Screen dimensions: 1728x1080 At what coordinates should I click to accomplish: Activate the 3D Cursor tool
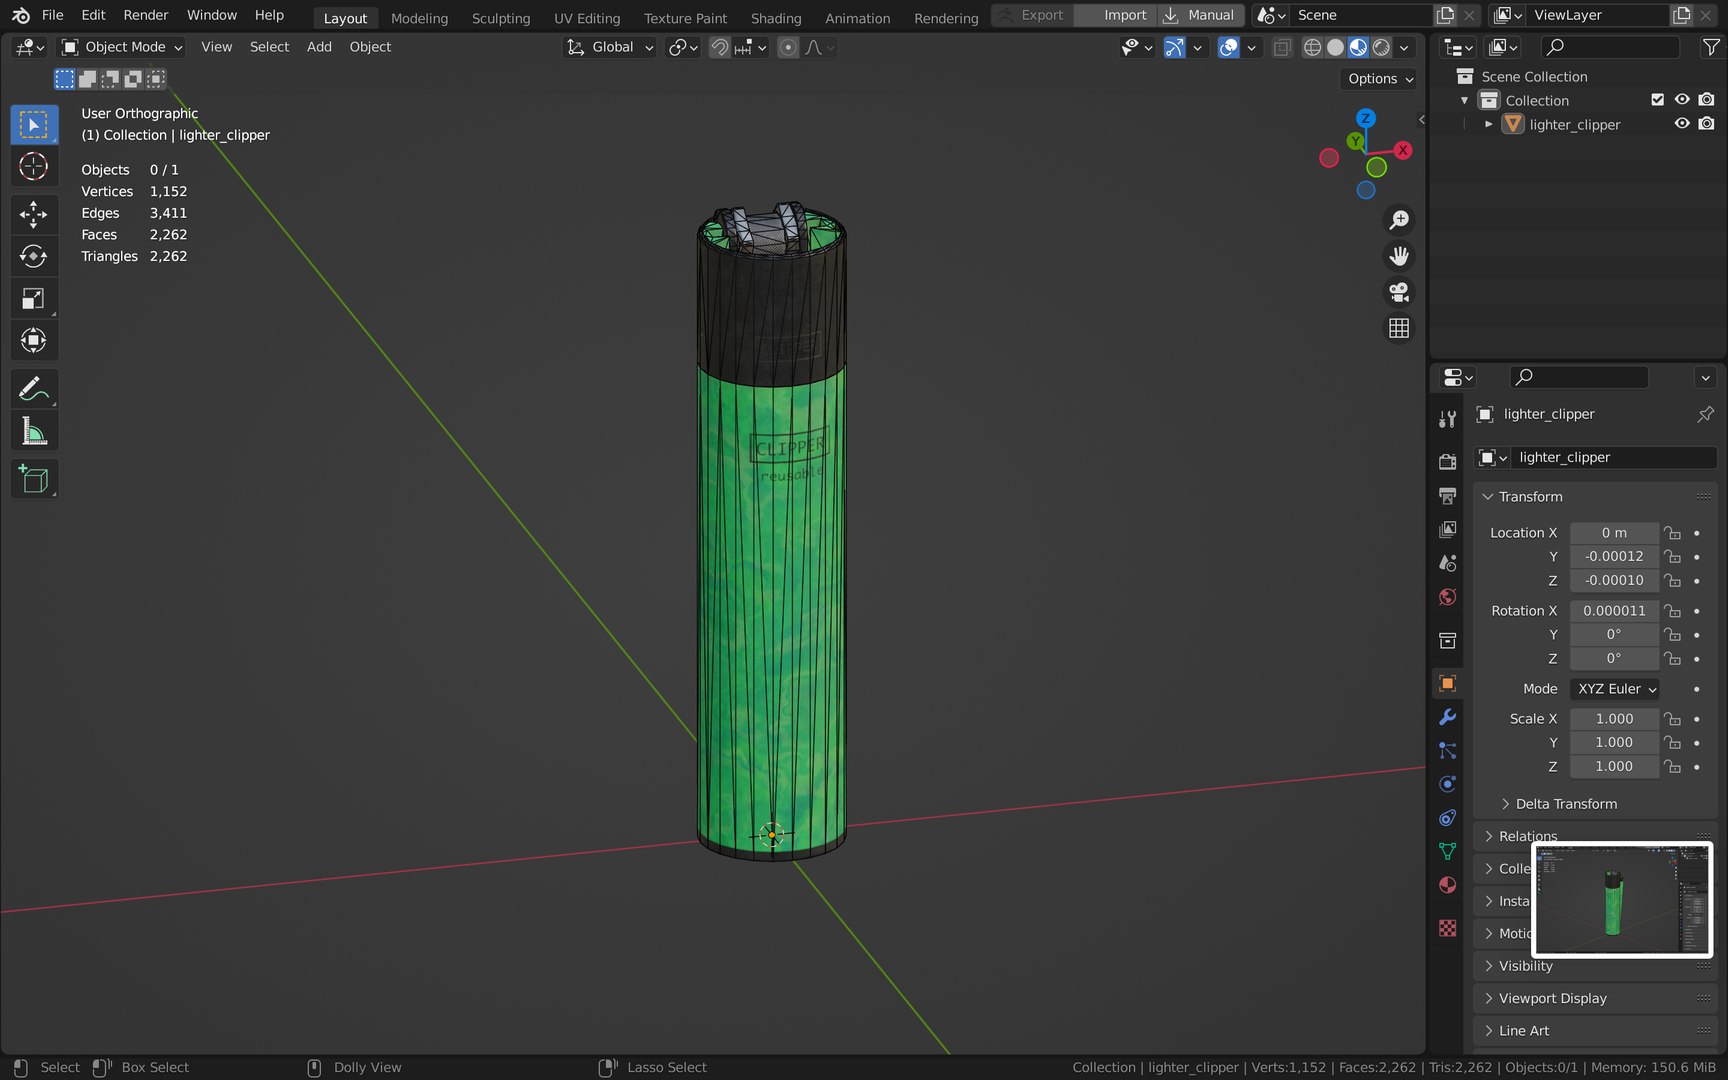[34, 166]
